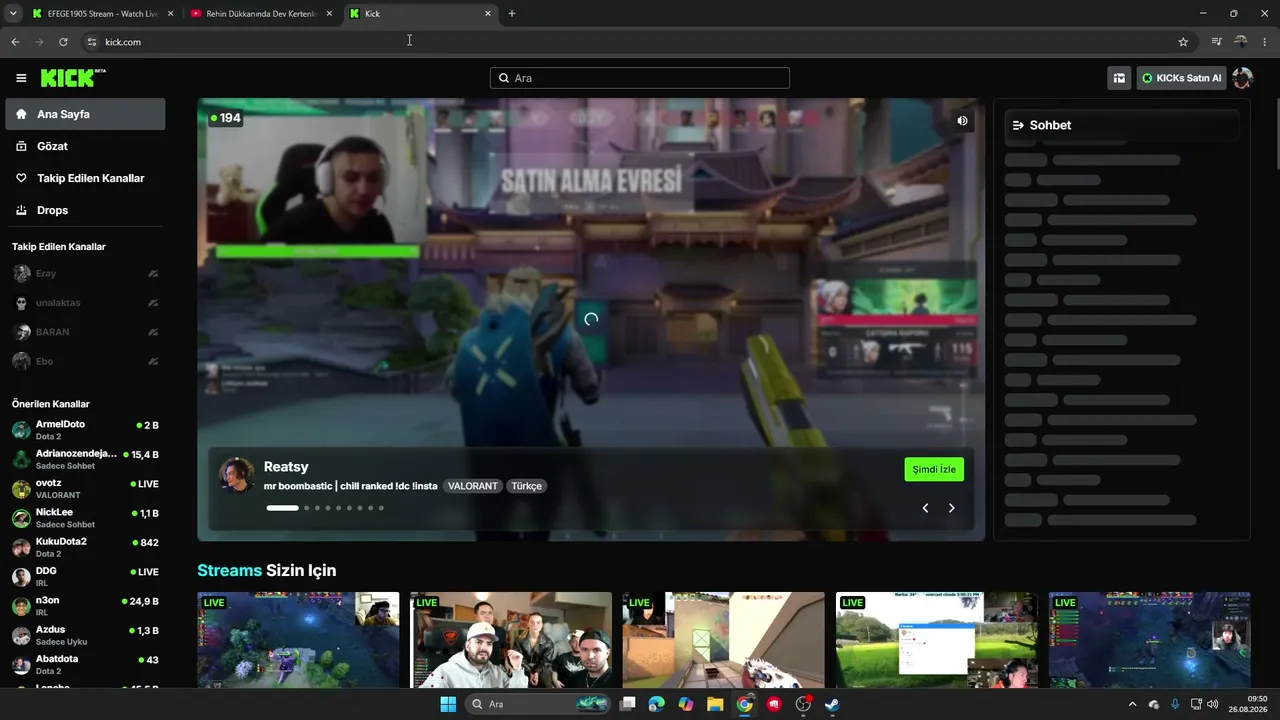Open followed channel Ebo
Viewport: 1280px width, 720px height.
85,361
